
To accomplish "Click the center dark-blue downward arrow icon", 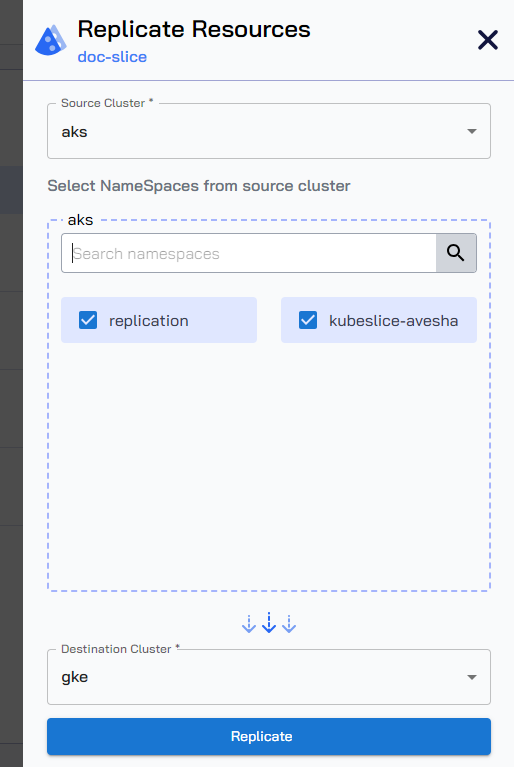I will (269, 622).
